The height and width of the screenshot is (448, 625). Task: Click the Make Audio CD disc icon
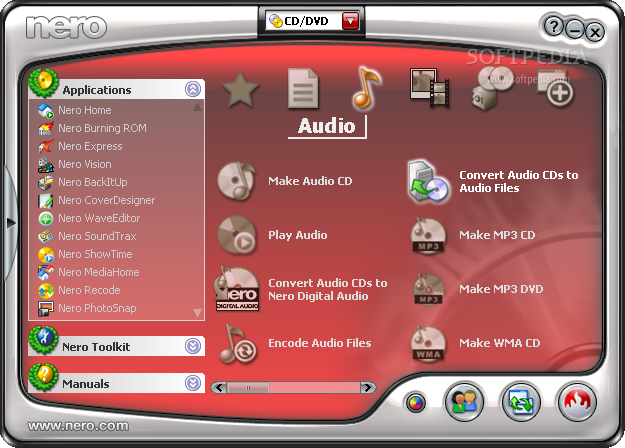[x=236, y=181]
